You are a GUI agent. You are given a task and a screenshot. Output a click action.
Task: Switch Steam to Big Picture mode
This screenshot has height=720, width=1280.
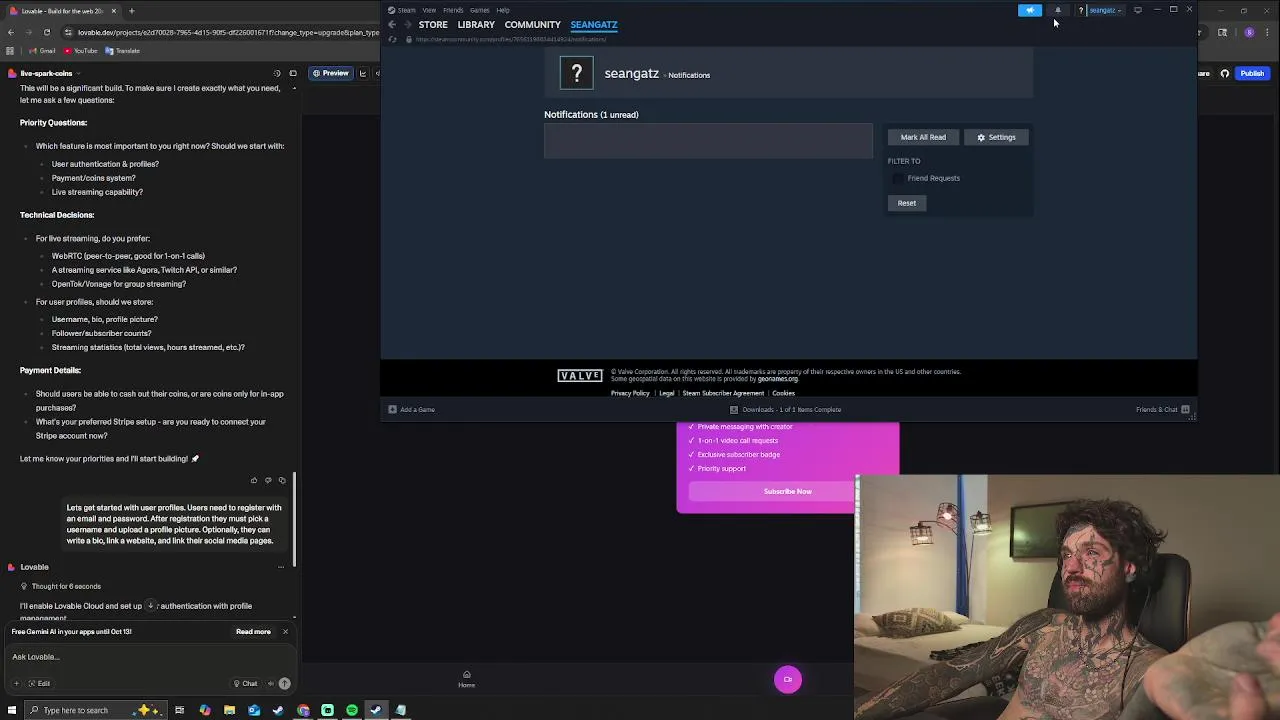tap(1138, 10)
